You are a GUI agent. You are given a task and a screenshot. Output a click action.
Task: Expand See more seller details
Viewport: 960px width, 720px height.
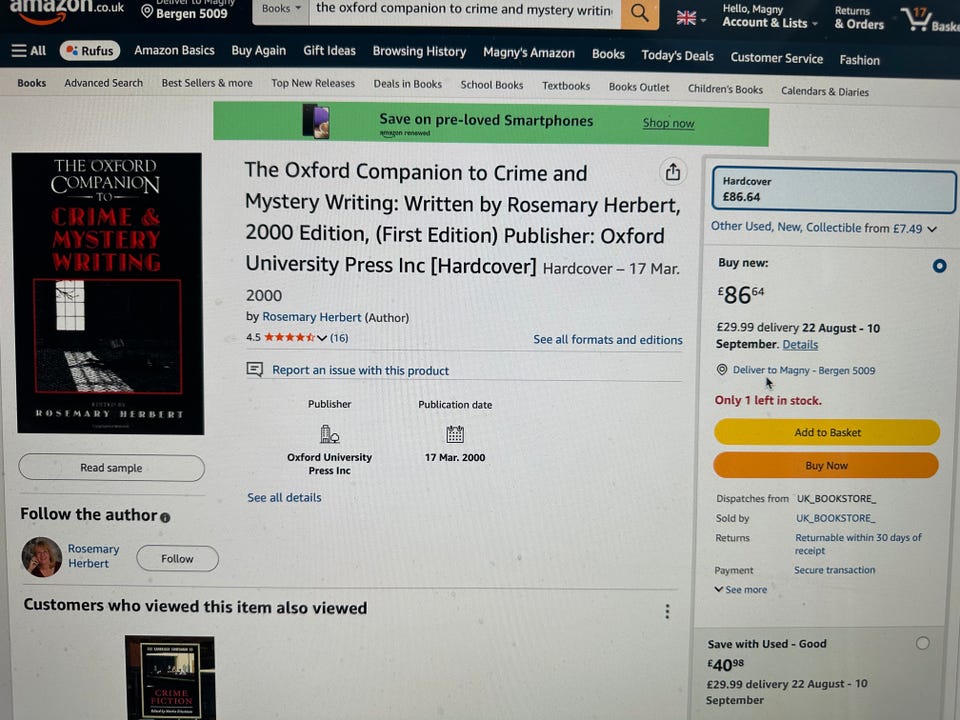click(x=741, y=590)
